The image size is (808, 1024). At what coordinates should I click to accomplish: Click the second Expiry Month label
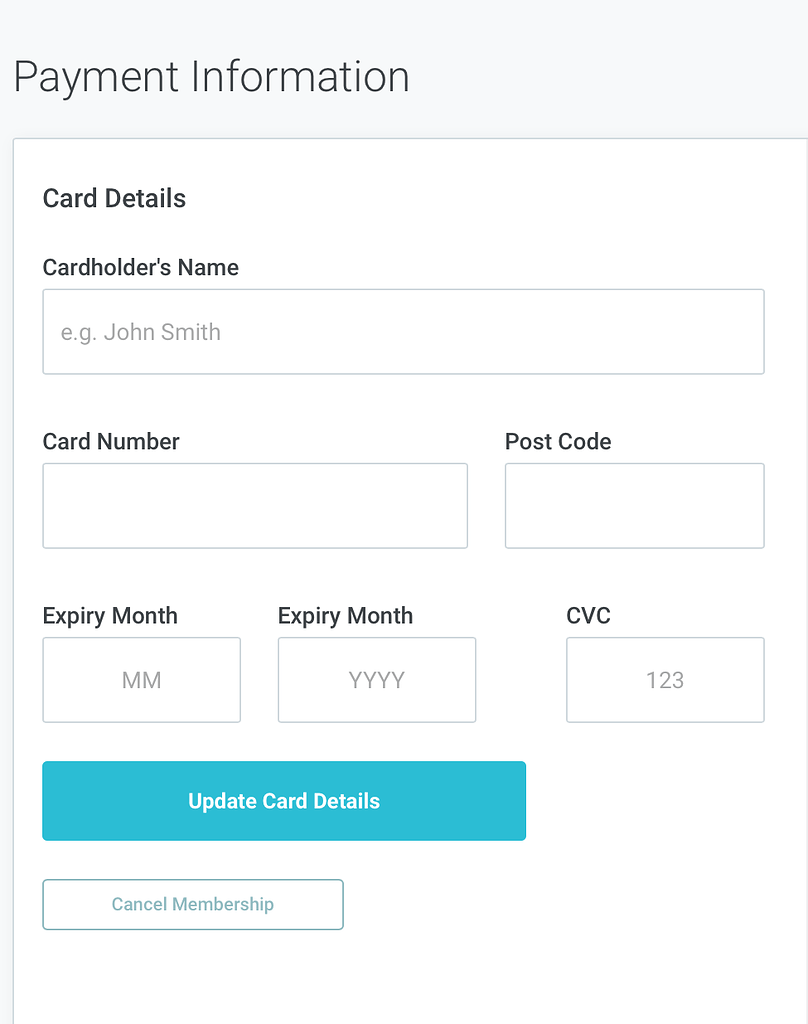[344, 616]
